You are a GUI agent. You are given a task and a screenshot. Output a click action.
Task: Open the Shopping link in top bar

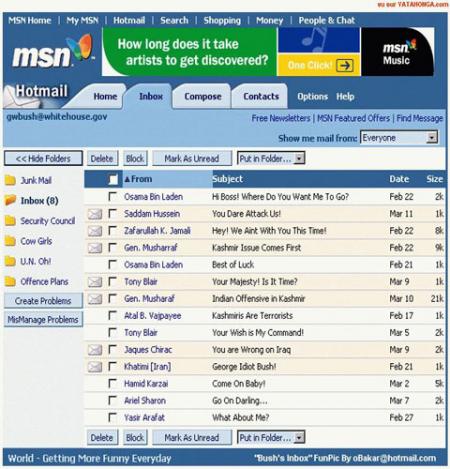click(x=222, y=20)
